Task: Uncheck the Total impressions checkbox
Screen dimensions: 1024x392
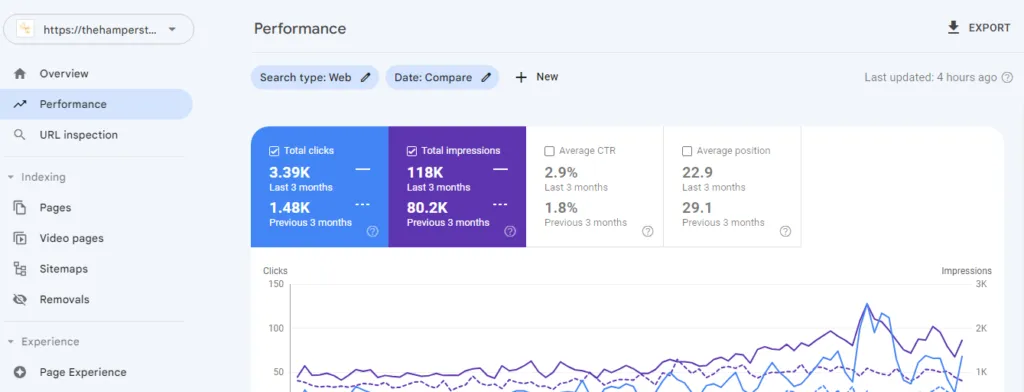Action: (411, 151)
